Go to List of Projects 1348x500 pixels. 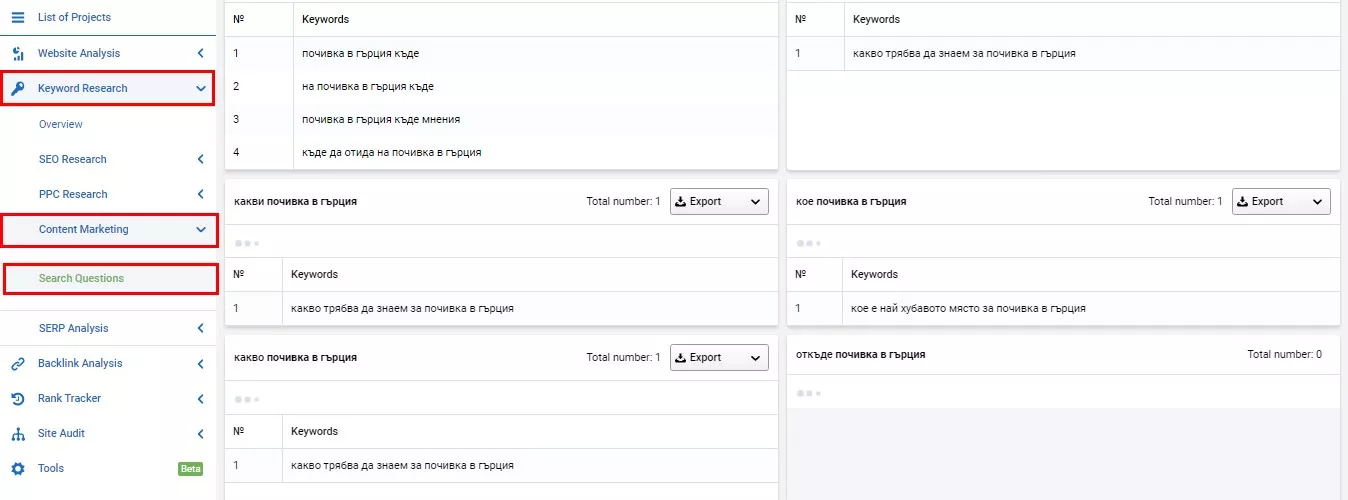74,17
